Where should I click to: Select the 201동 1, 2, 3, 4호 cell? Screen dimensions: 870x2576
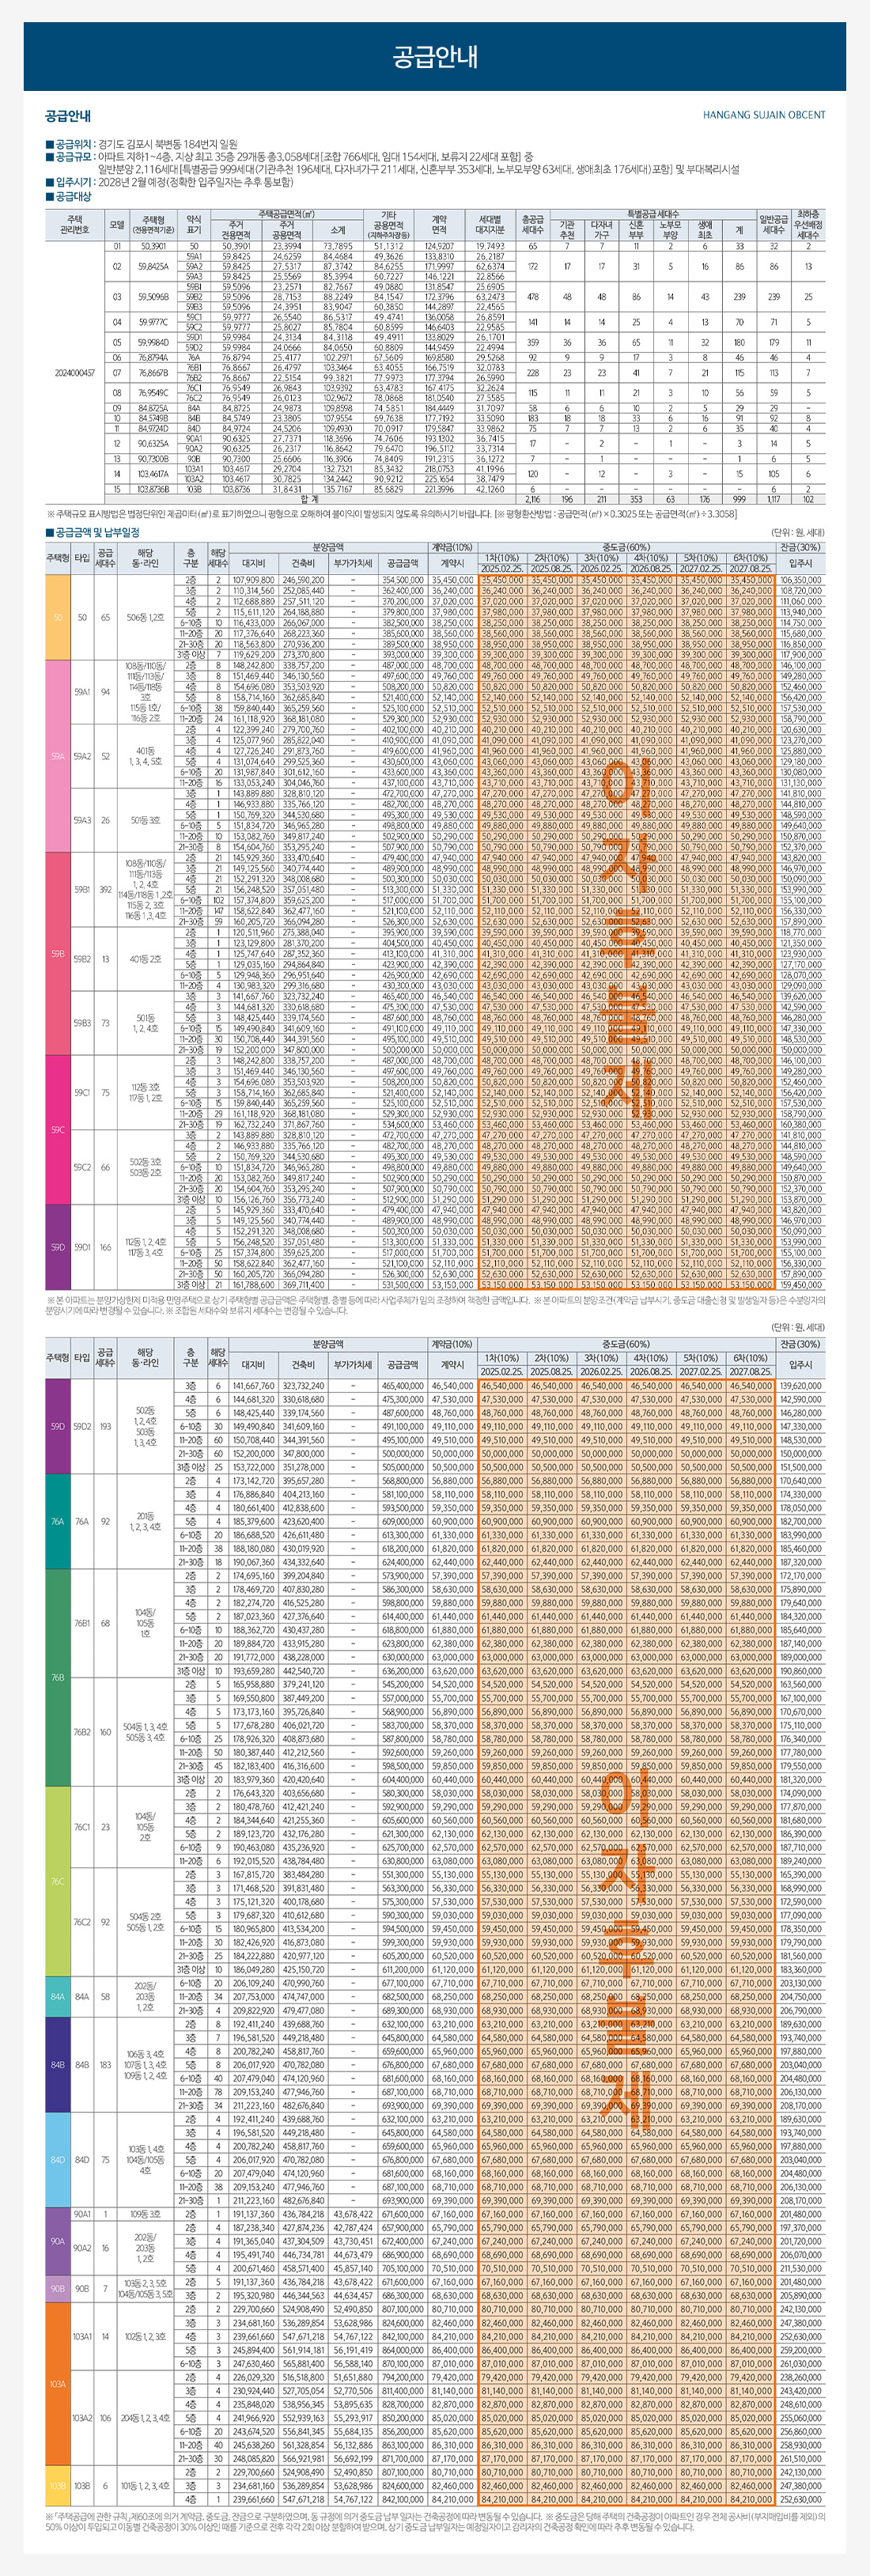pos(145,1522)
